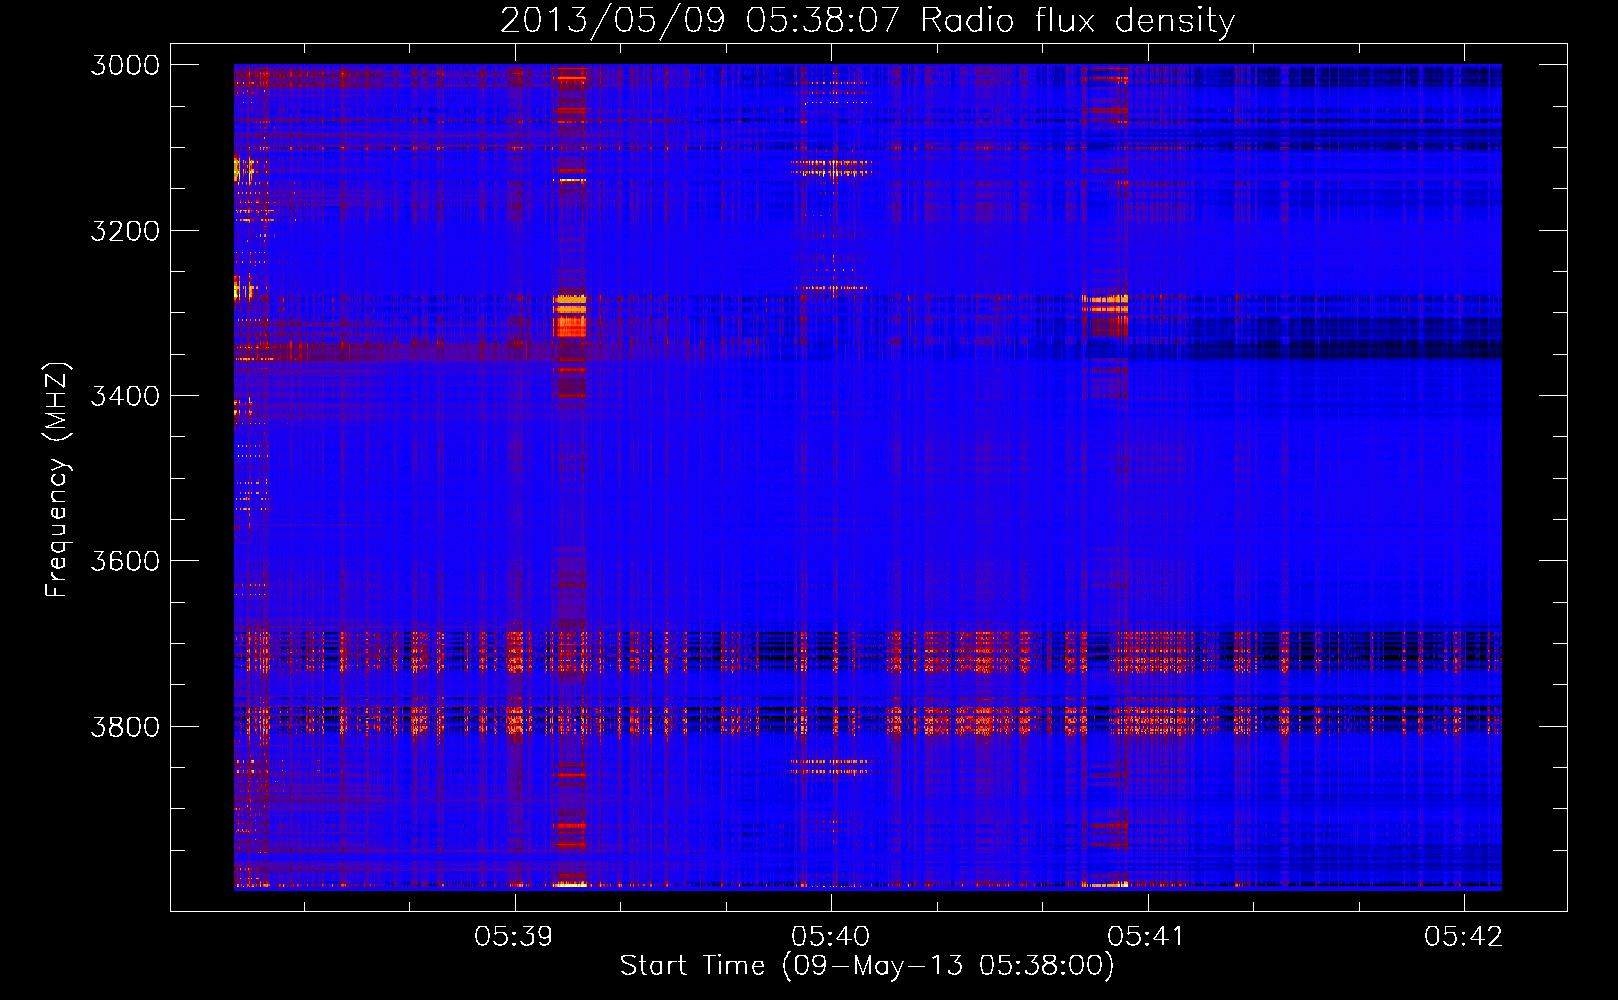Click the 05:40 time tick label
1618x1000 pixels.
point(831,936)
